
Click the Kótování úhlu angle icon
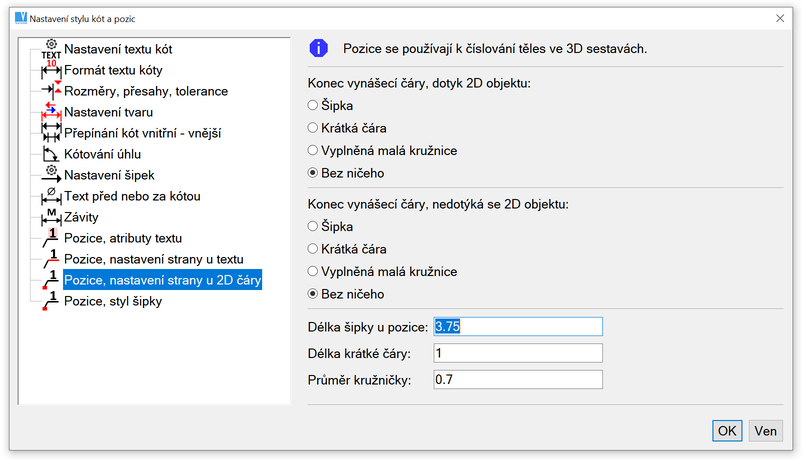pyautogui.click(x=52, y=154)
